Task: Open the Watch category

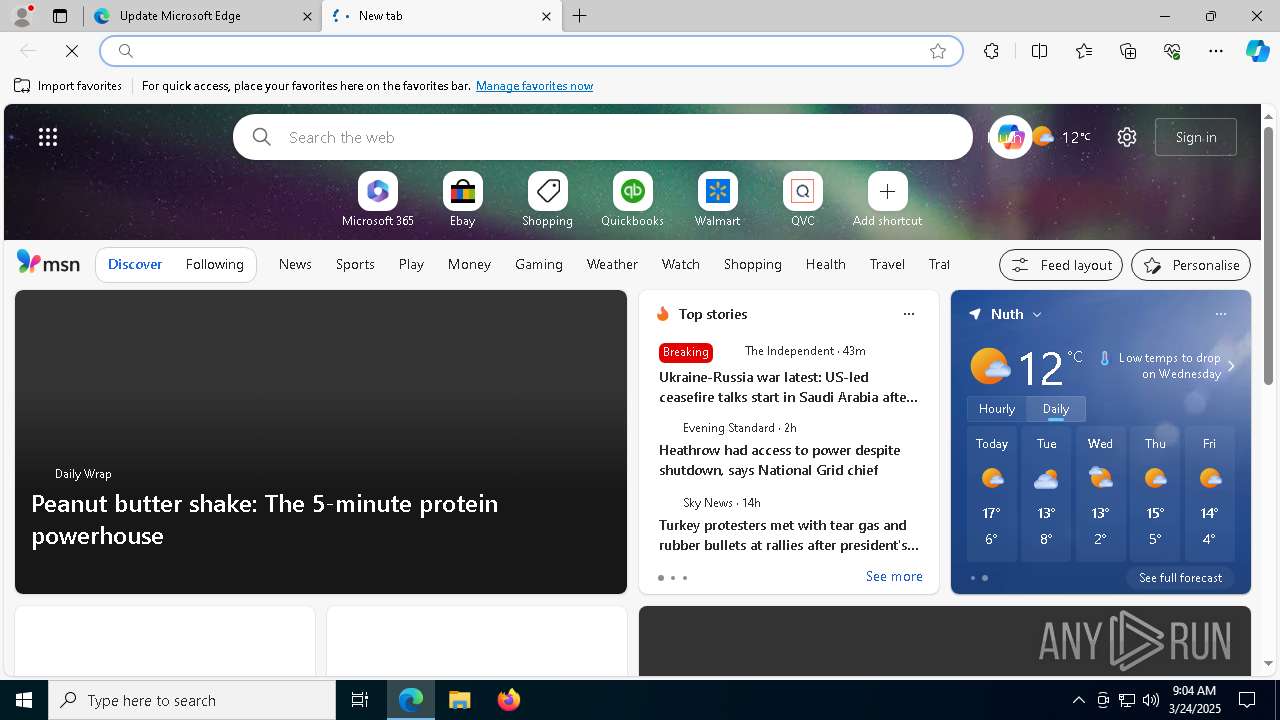Action: (x=681, y=264)
